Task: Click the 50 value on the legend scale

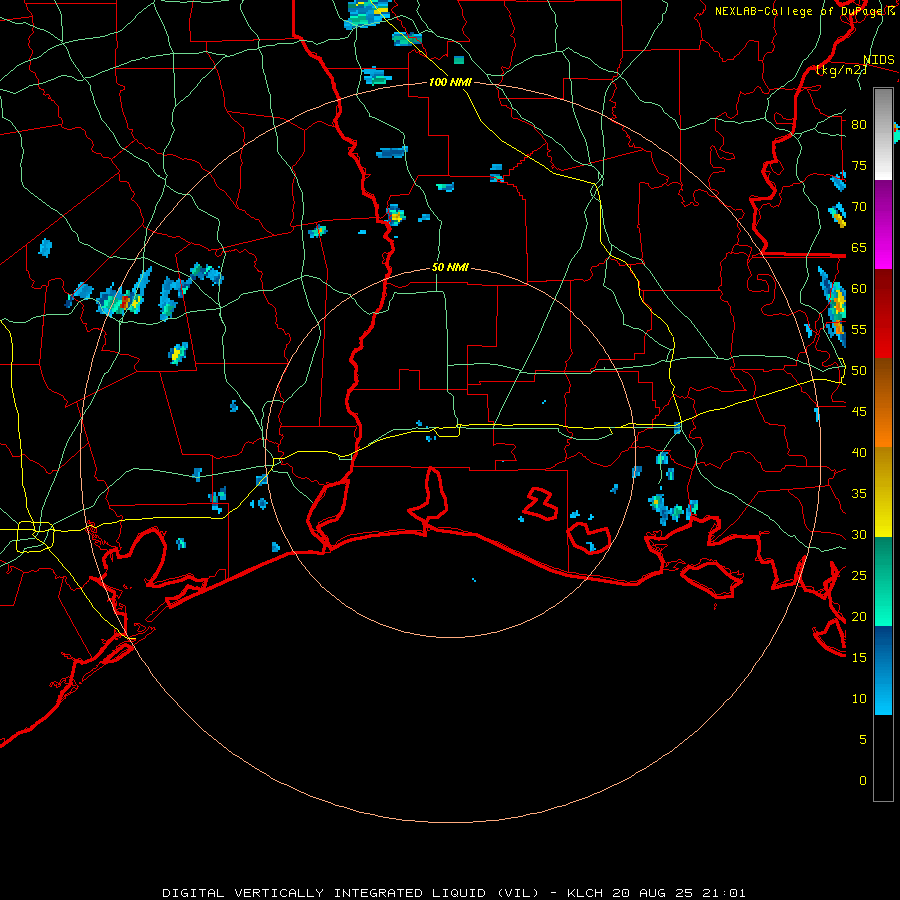Action: pos(859,371)
